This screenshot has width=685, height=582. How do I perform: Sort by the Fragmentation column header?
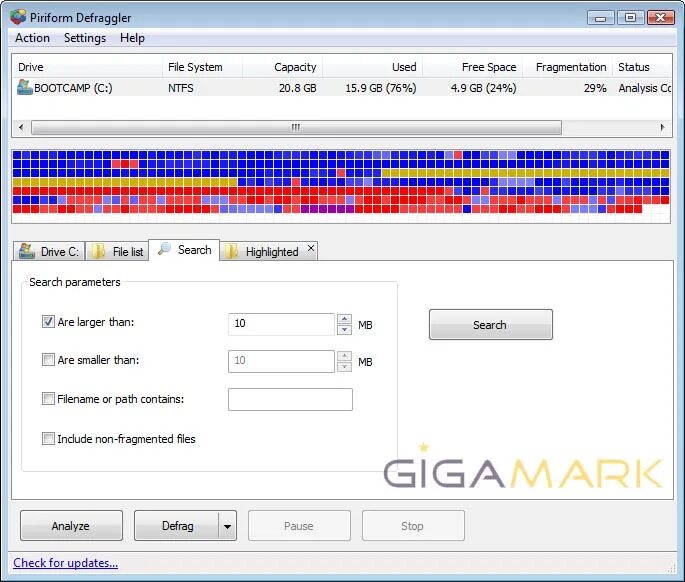568,67
